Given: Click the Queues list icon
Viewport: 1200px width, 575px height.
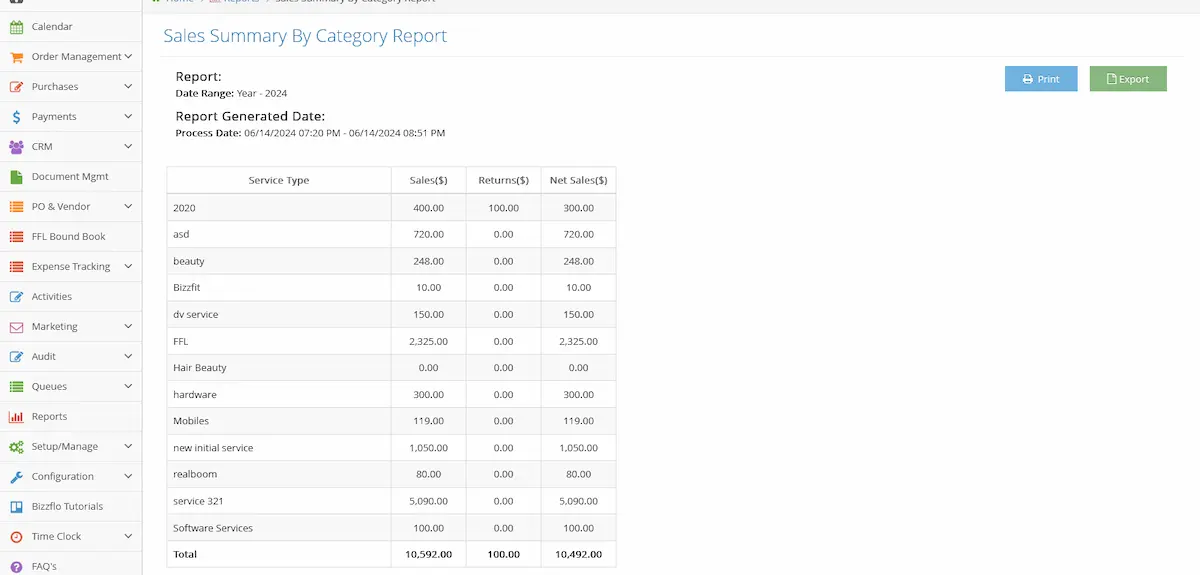Looking at the screenshot, I should pyautogui.click(x=16, y=387).
